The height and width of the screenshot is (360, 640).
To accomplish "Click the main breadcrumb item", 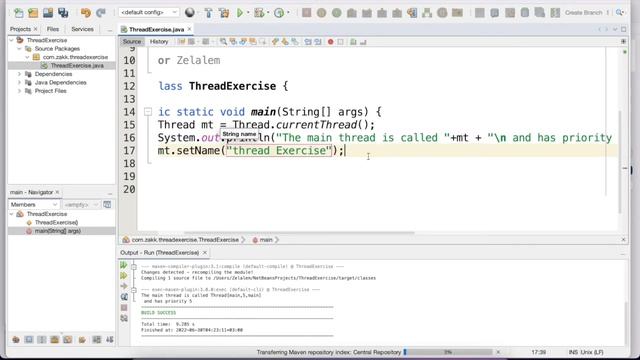I will tap(266, 240).
